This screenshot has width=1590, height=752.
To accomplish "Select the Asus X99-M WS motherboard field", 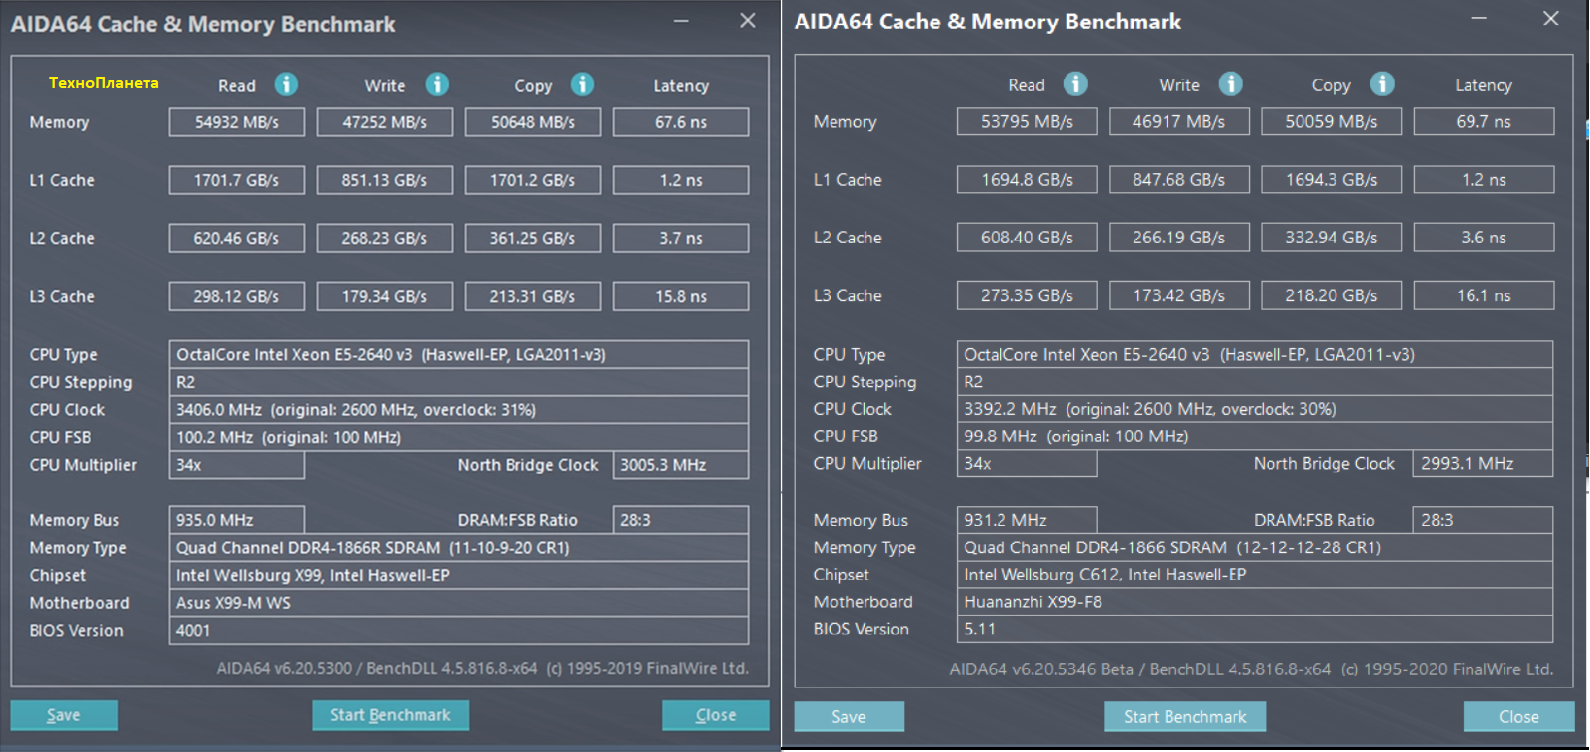I will 458,603.
